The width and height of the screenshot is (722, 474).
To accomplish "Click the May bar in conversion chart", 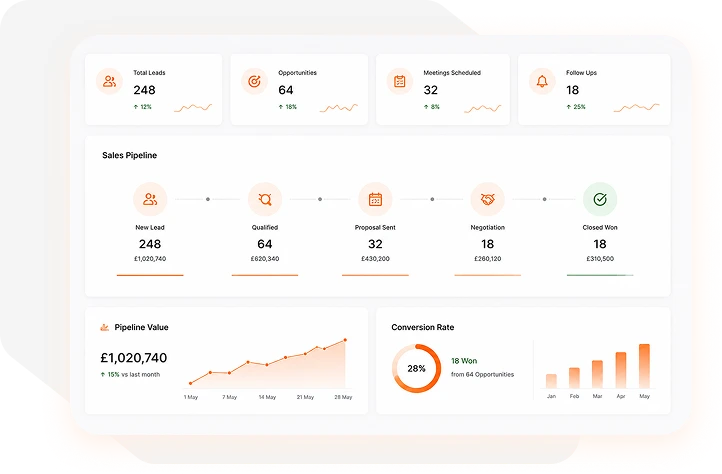I will tap(644, 366).
